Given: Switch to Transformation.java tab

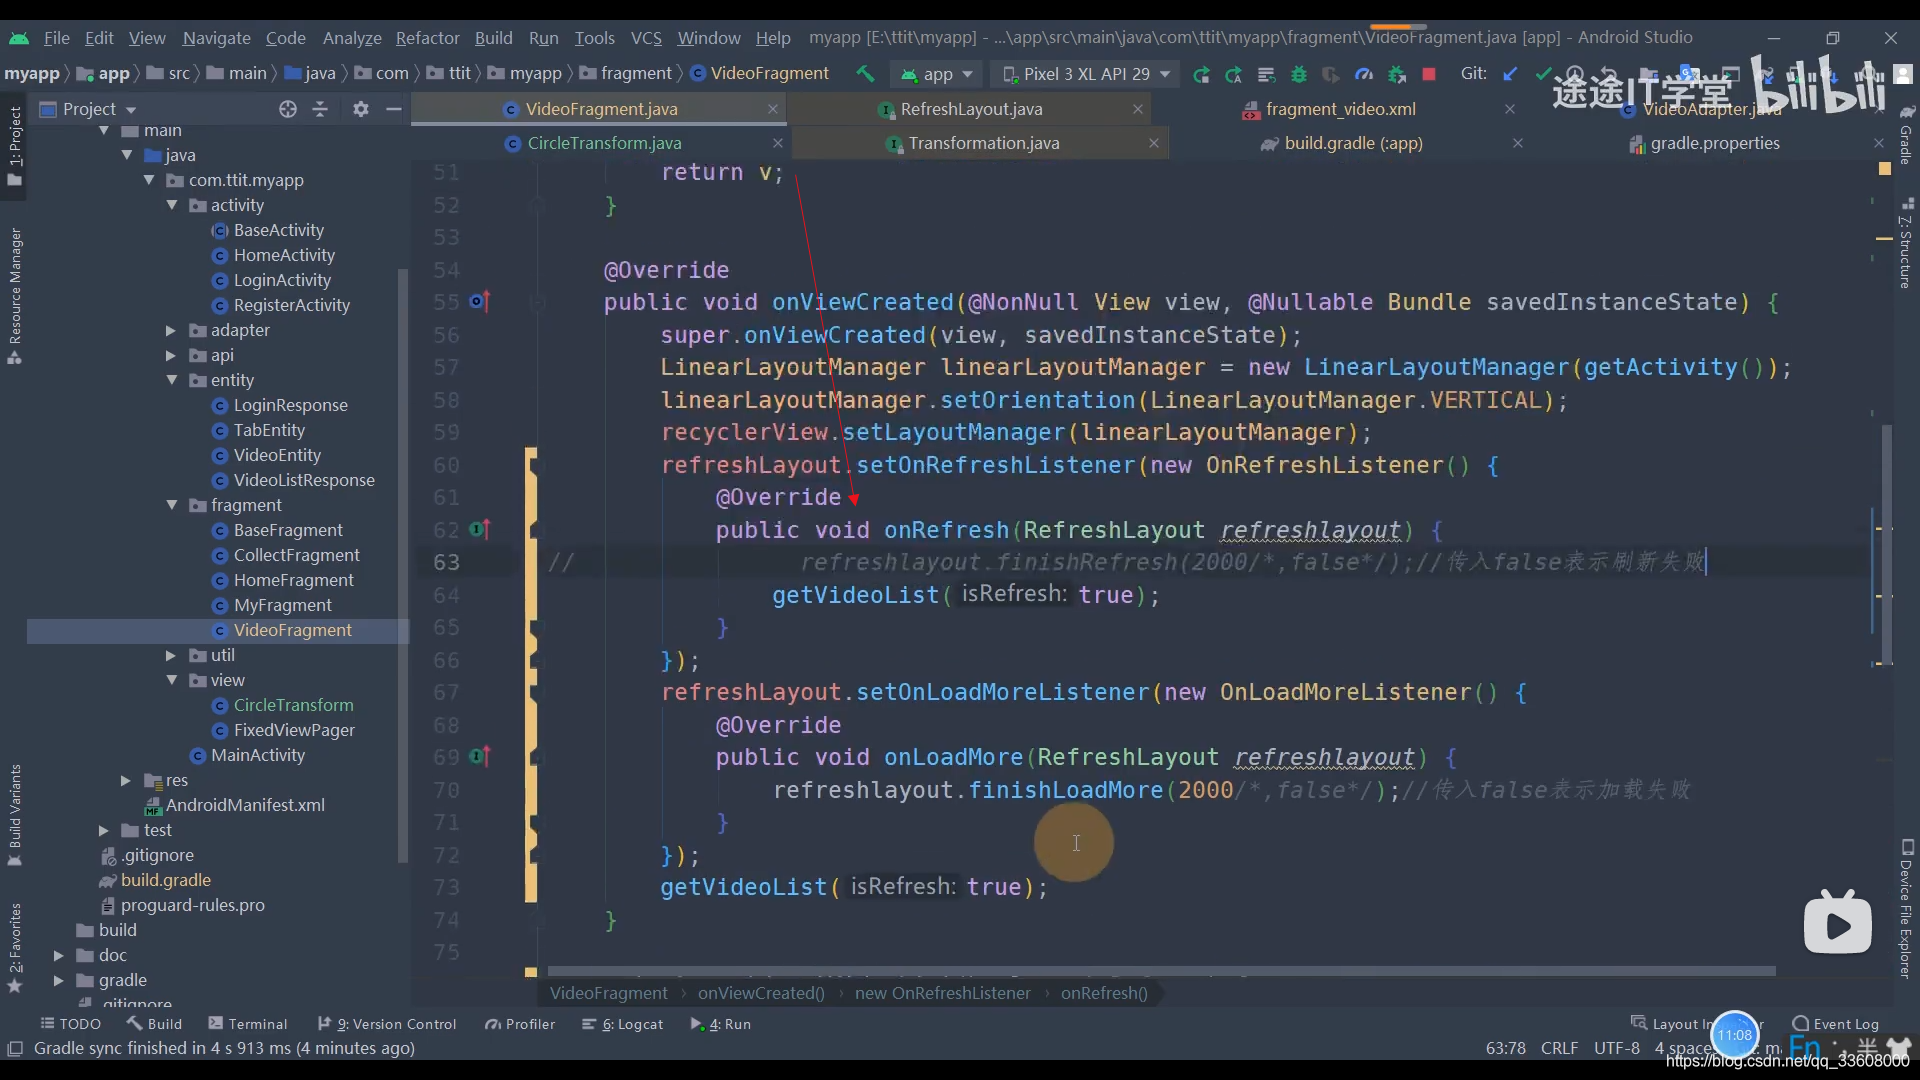Looking at the screenshot, I should (984, 143).
